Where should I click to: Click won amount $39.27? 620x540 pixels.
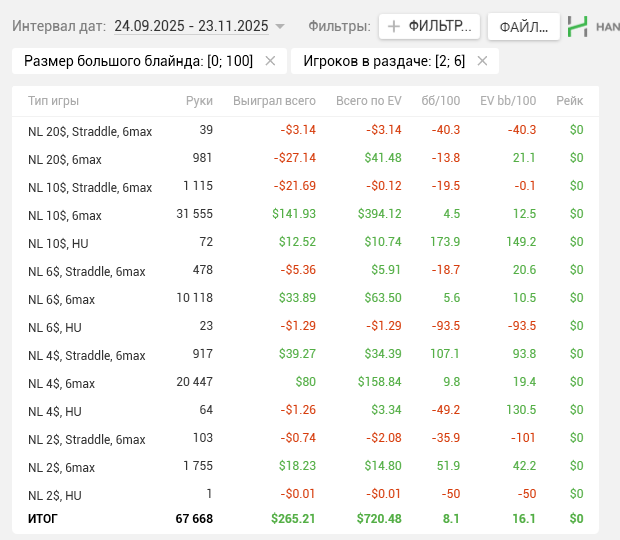coord(297,354)
